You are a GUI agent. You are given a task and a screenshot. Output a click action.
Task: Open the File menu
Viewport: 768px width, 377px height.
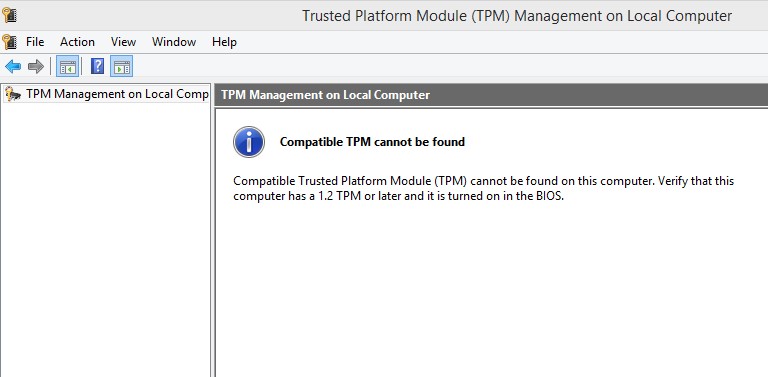click(35, 42)
